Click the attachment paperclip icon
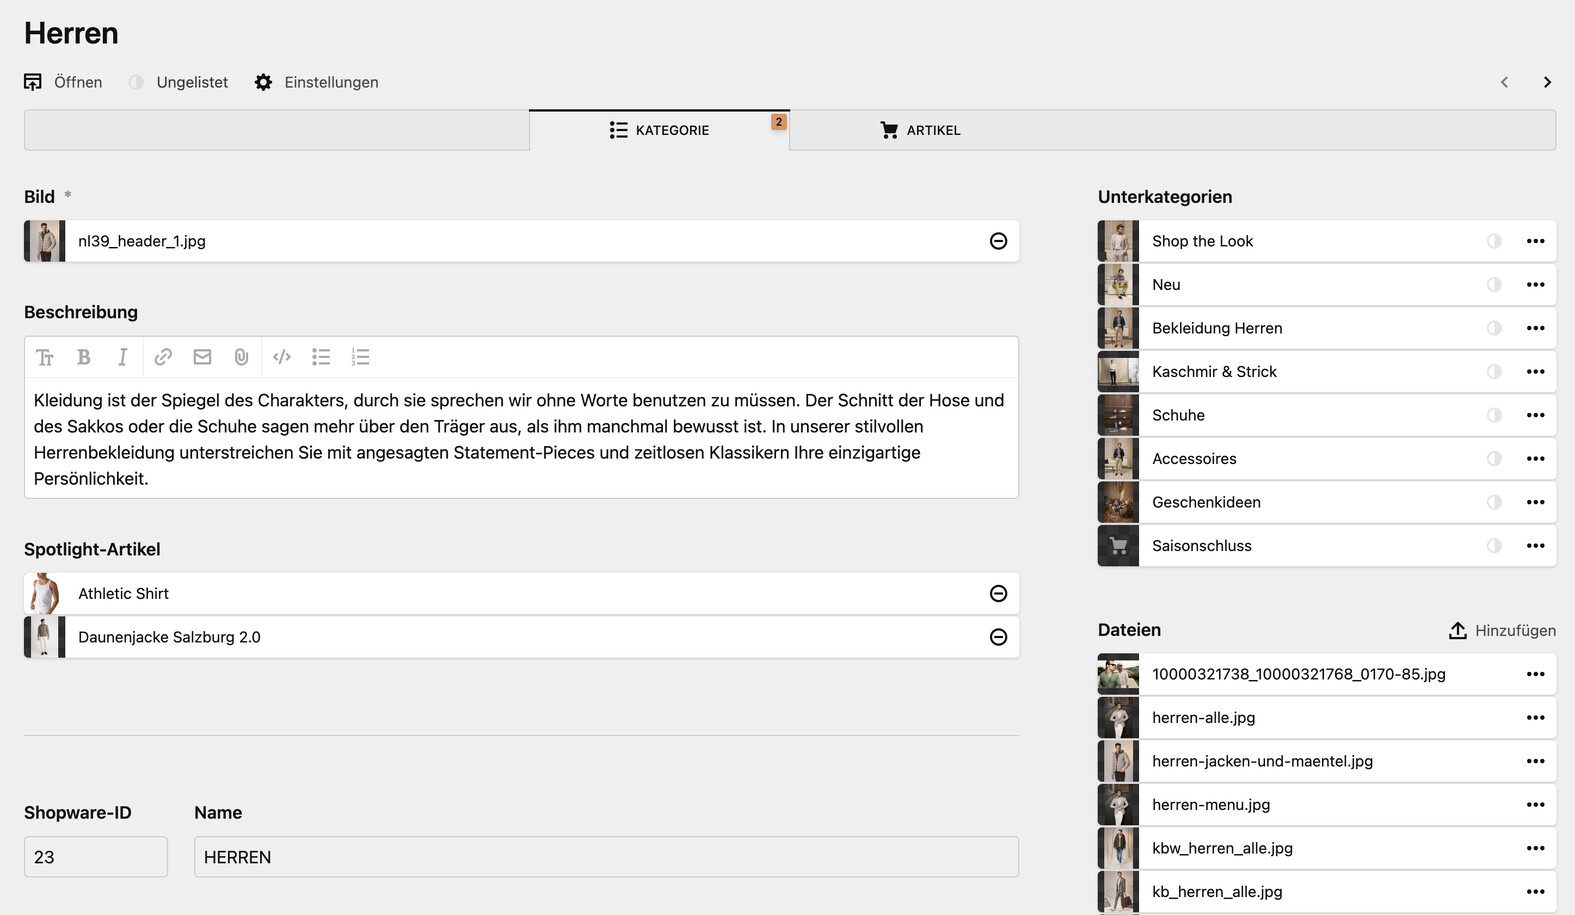The image size is (1575, 915). [x=241, y=357]
